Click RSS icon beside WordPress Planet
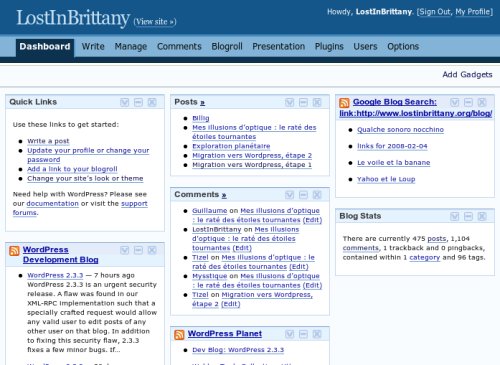Screen dimensions: 500x365 [179, 335]
